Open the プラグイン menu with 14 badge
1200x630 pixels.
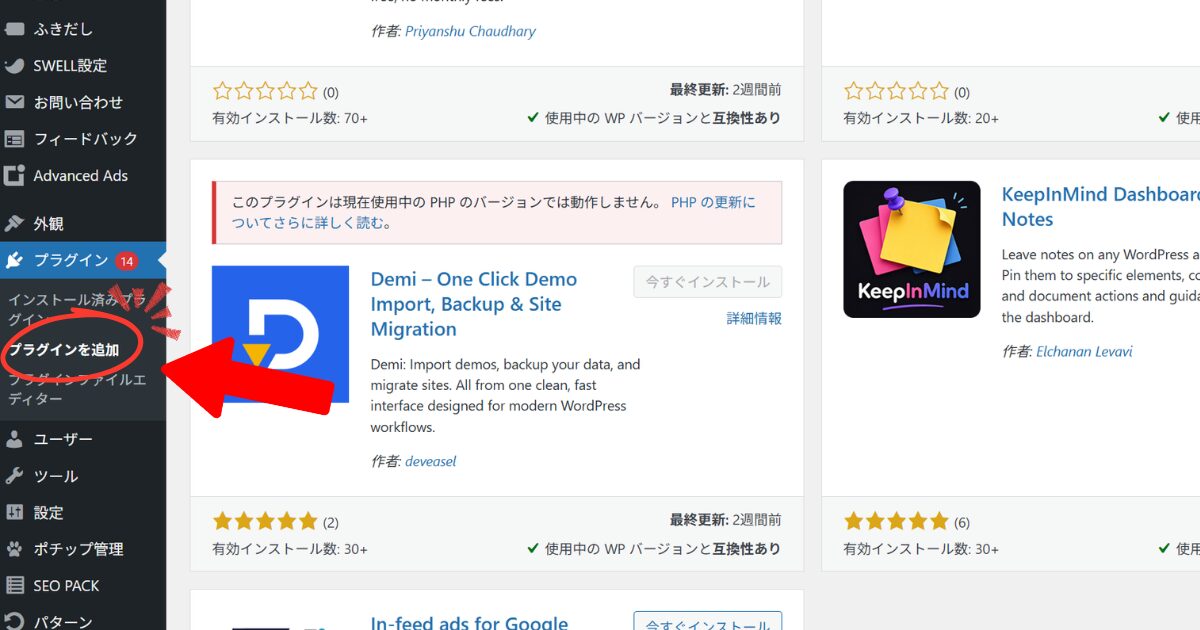click(70, 260)
